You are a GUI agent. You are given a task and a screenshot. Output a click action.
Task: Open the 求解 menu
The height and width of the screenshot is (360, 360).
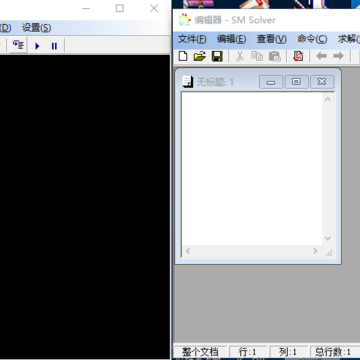[349, 39]
